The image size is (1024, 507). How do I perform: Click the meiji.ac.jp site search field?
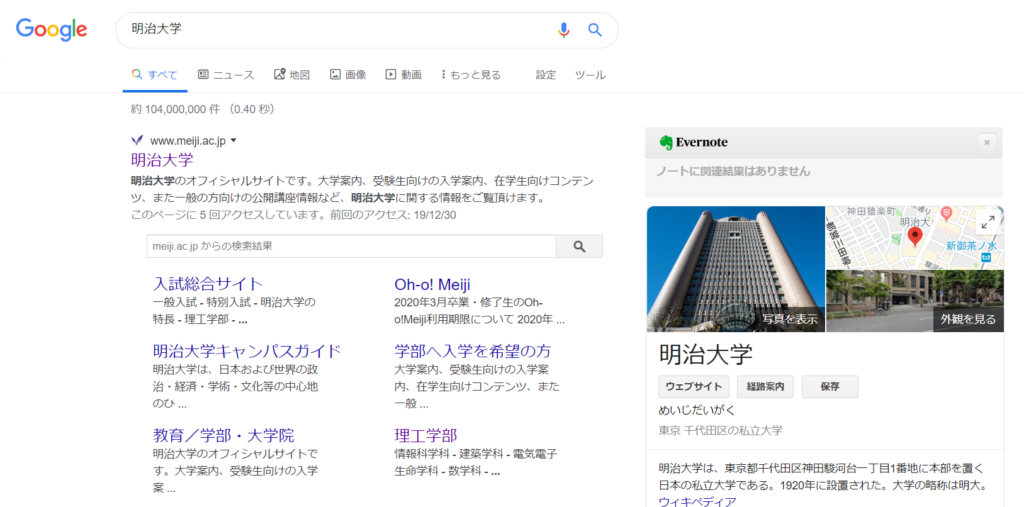351,246
